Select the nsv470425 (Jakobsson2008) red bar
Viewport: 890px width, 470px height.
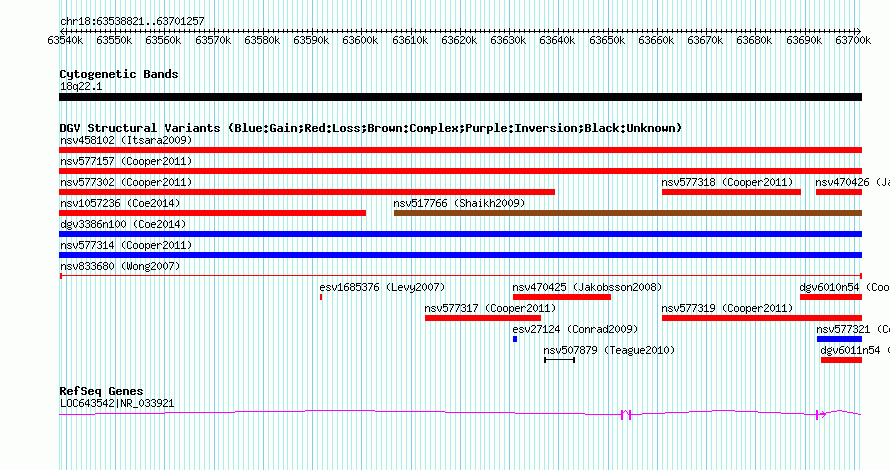tap(561, 297)
